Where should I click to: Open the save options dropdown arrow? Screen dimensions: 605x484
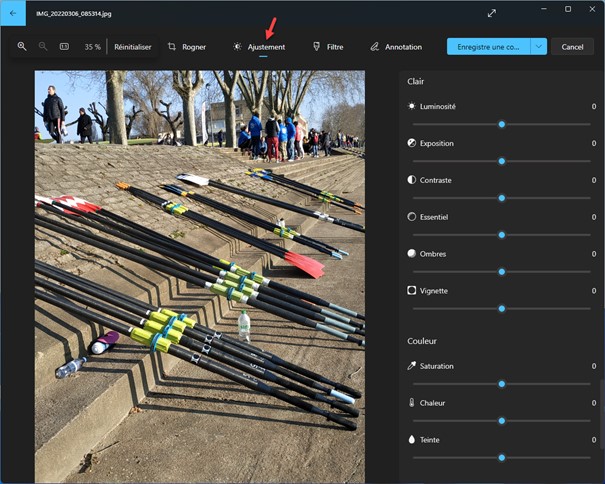[x=539, y=47]
